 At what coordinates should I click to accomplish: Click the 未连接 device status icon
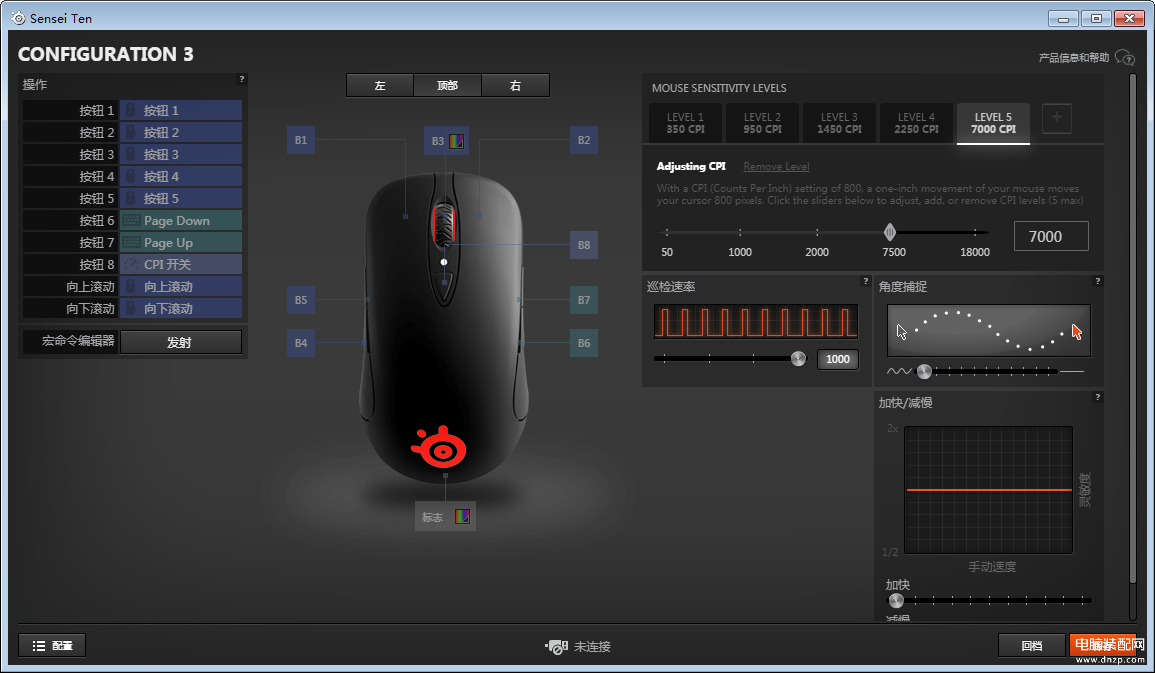coord(556,646)
